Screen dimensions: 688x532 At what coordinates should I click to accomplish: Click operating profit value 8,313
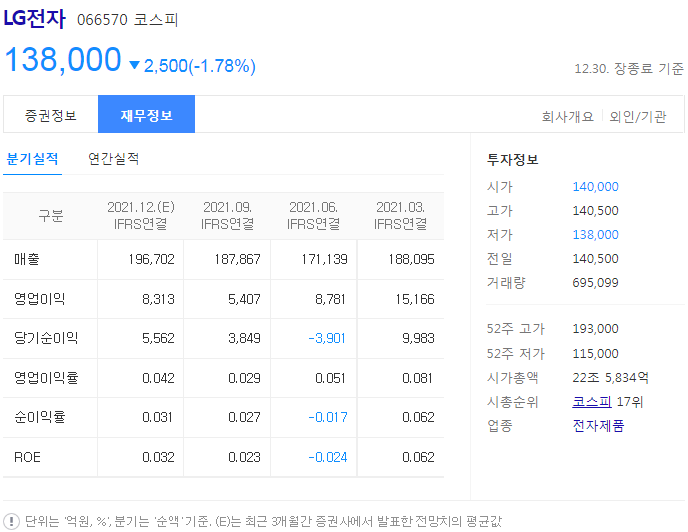point(158,299)
